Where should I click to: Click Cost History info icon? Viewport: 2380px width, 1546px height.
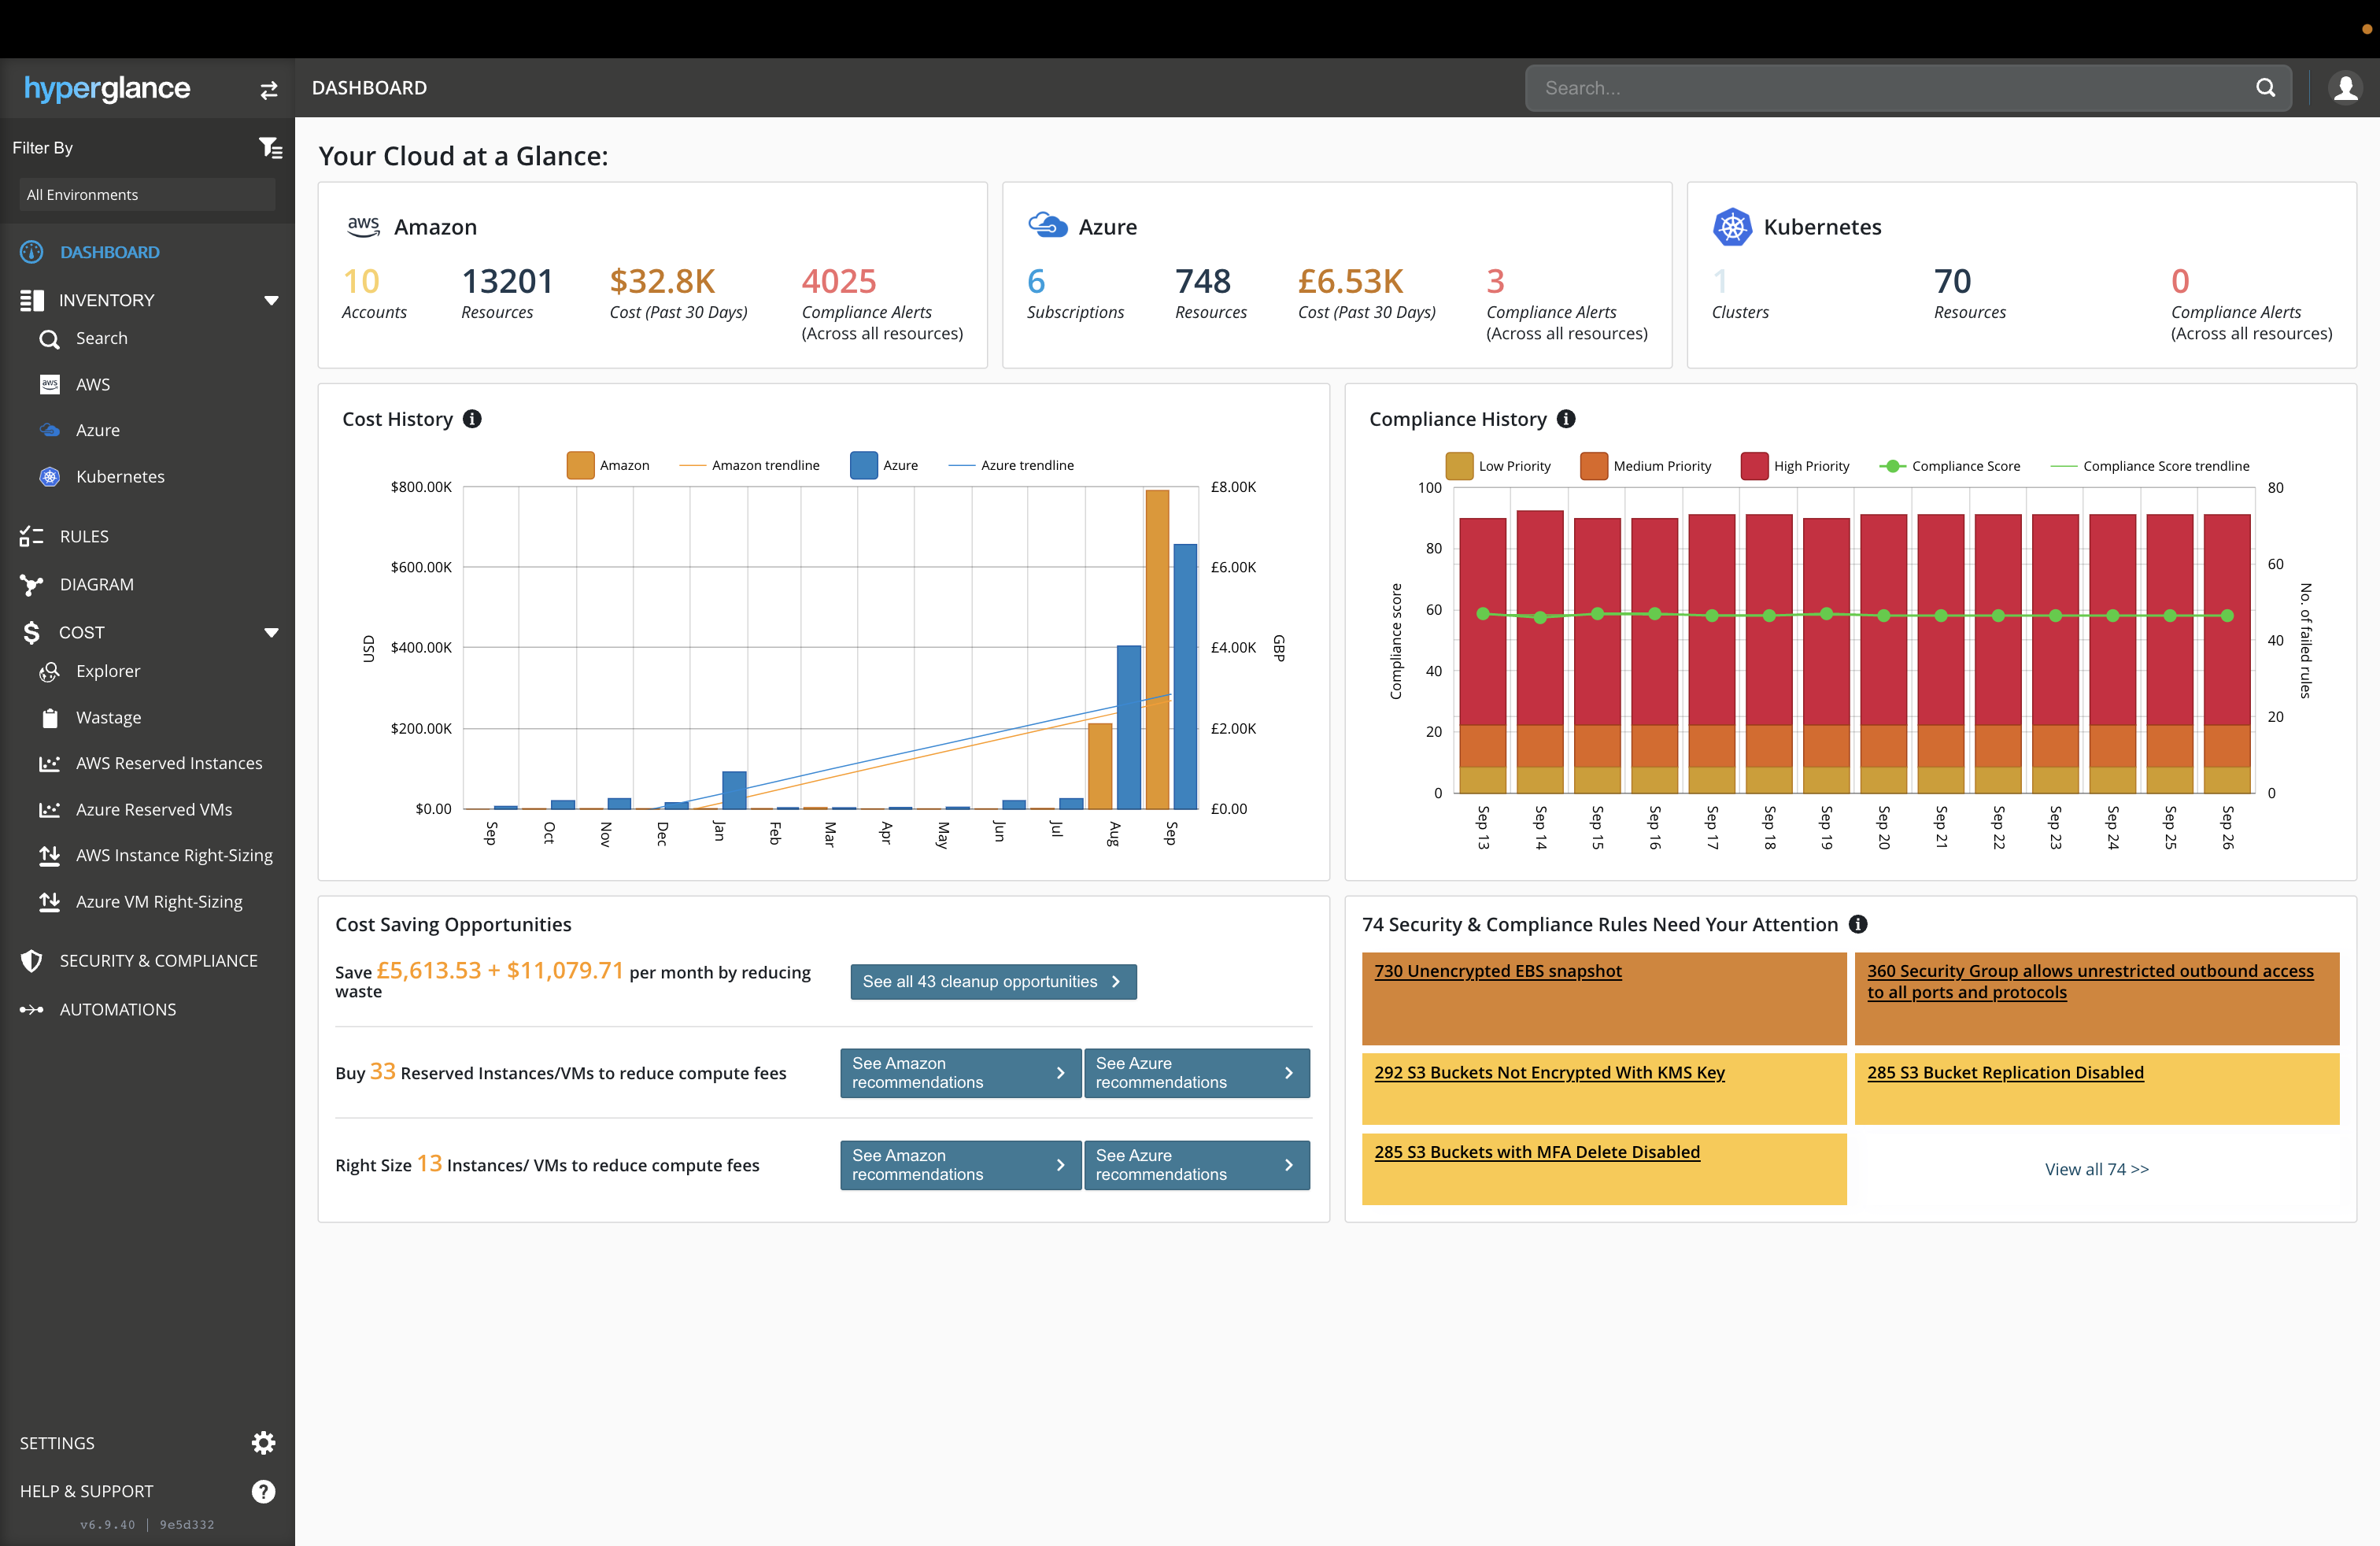472,419
